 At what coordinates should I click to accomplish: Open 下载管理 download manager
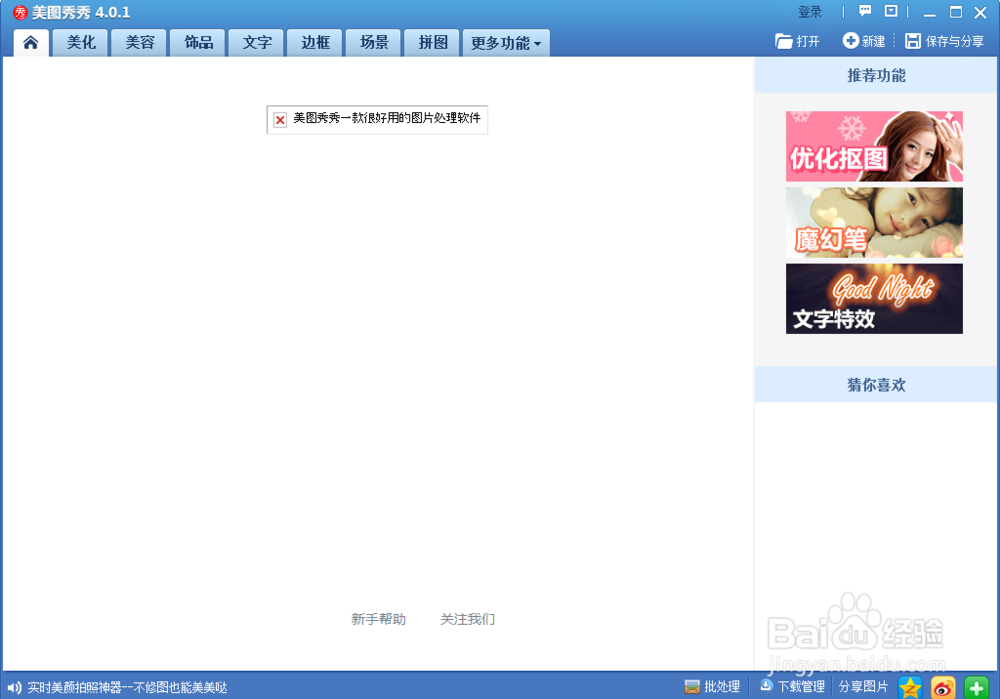(792, 687)
